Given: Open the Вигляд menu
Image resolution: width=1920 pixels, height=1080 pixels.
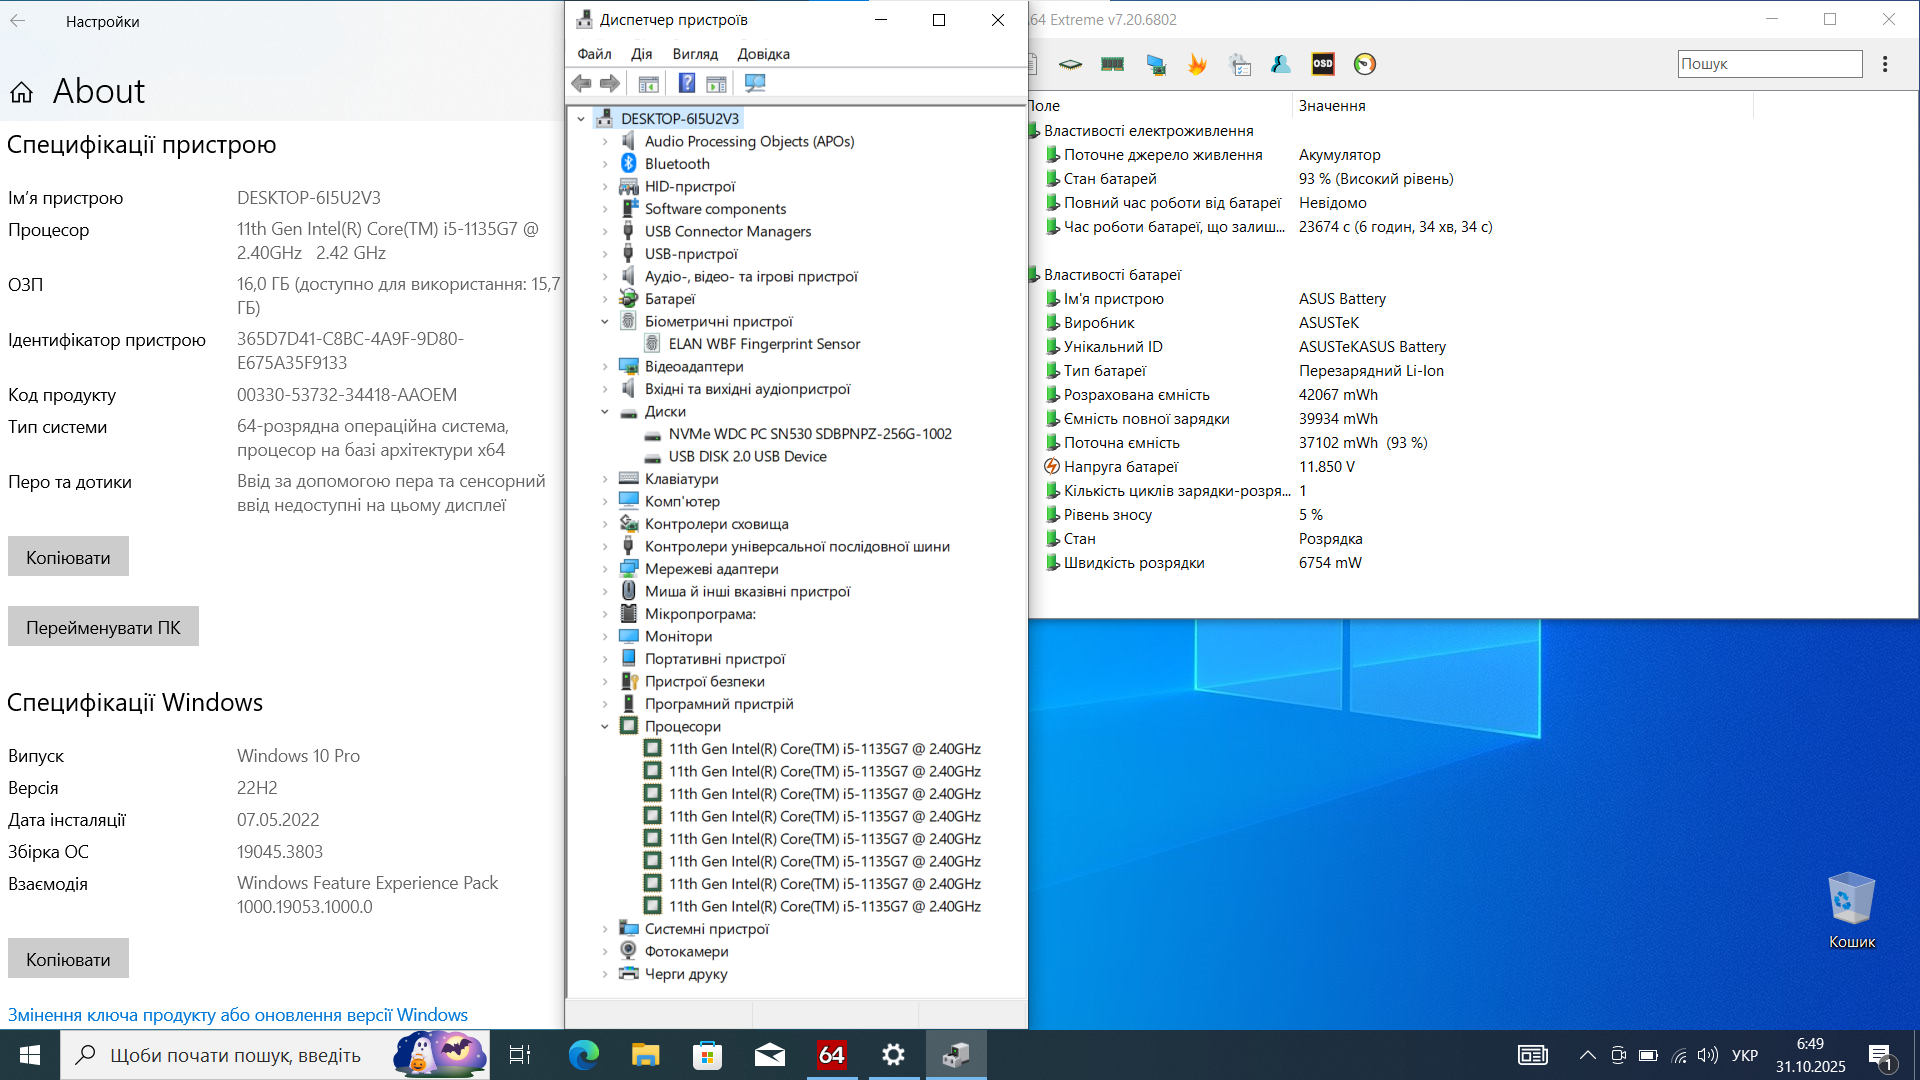Looking at the screenshot, I should pos(695,54).
